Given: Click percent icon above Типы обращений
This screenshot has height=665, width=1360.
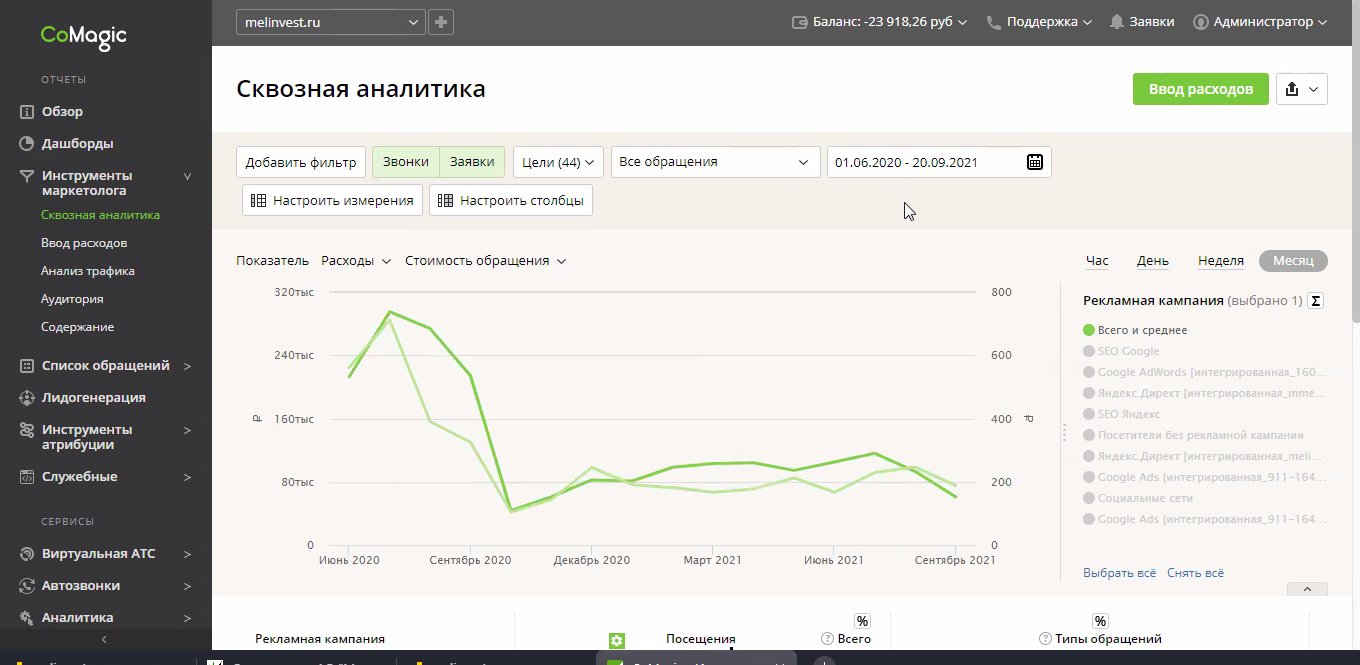Looking at the screenshot, I should point(1100,621).
